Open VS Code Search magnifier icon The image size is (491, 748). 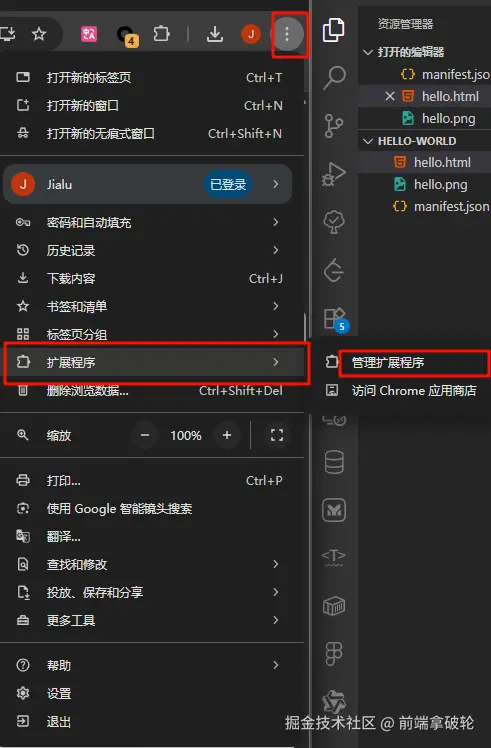[x=334, y=77]
